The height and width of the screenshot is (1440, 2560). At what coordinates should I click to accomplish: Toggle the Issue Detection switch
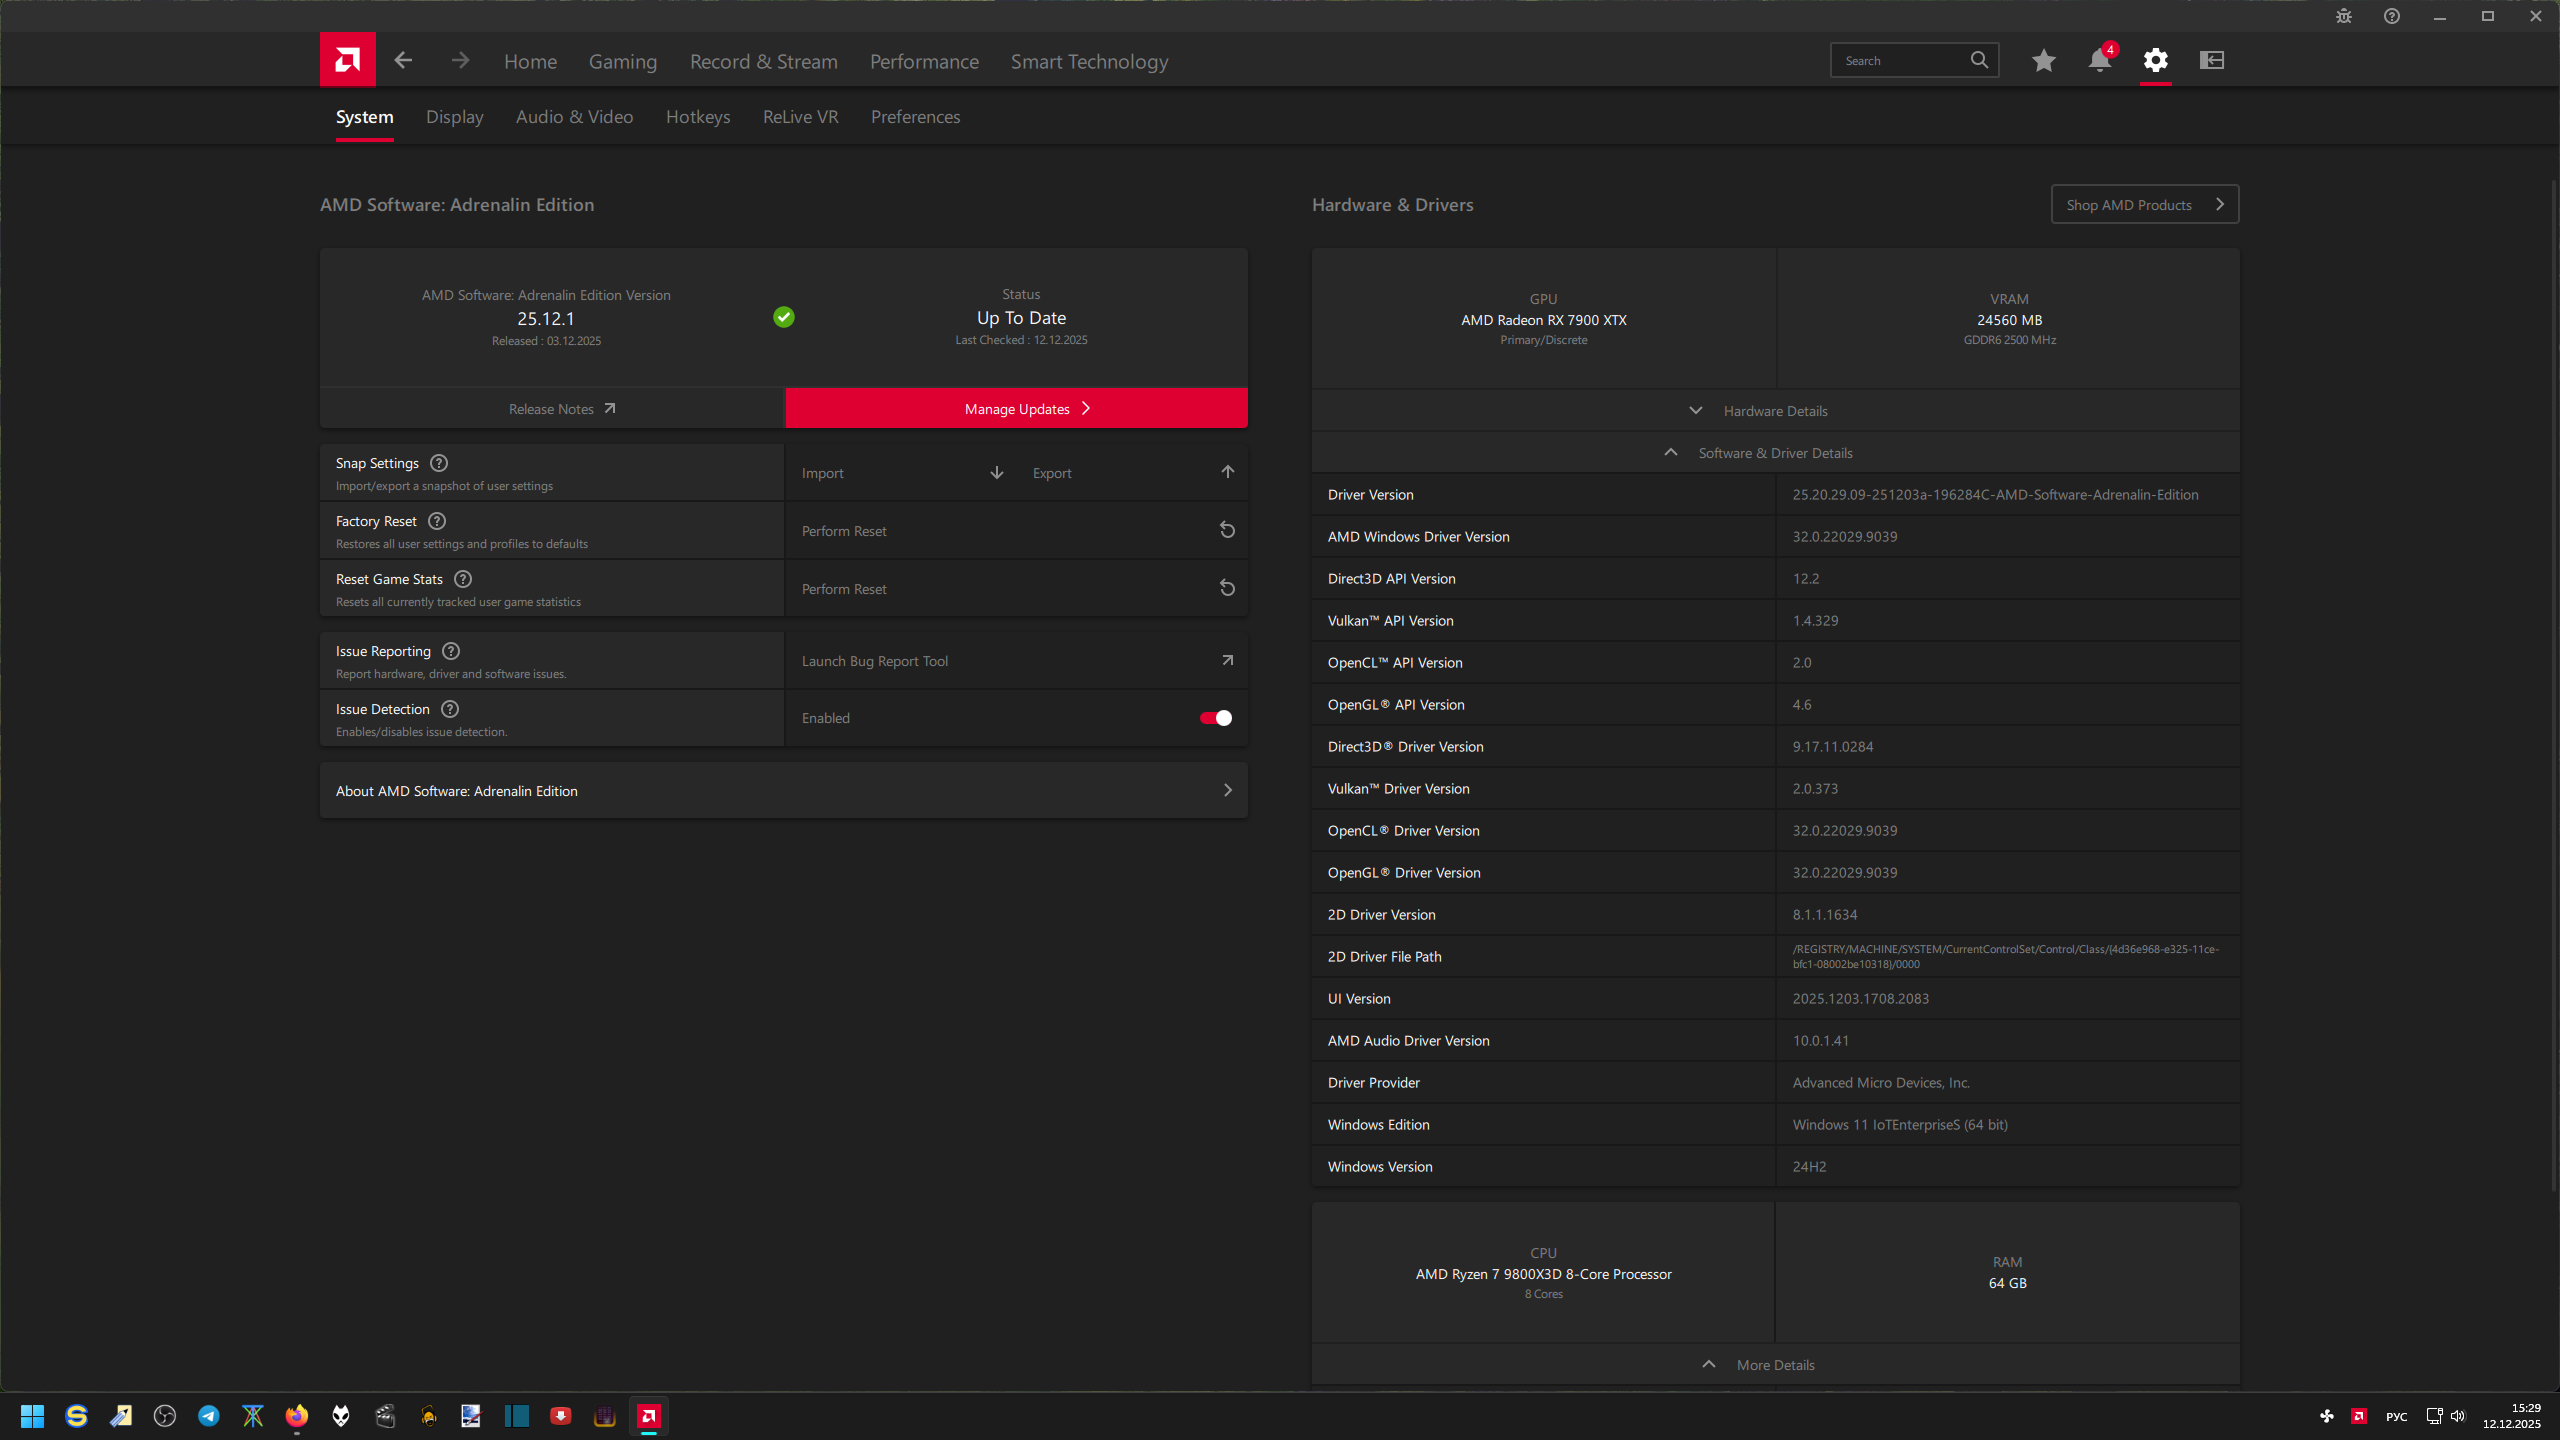pos(1215,718)
